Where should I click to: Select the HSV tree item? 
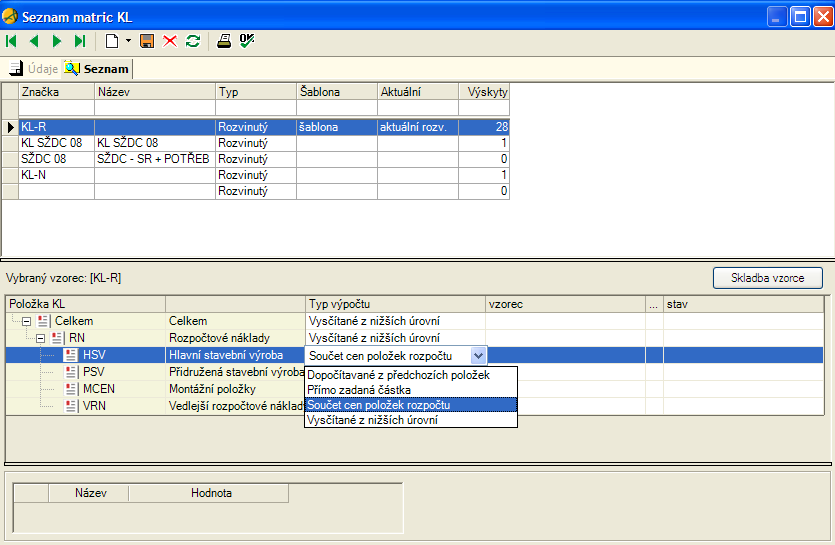pyautogui.click(x=94, y=355)
